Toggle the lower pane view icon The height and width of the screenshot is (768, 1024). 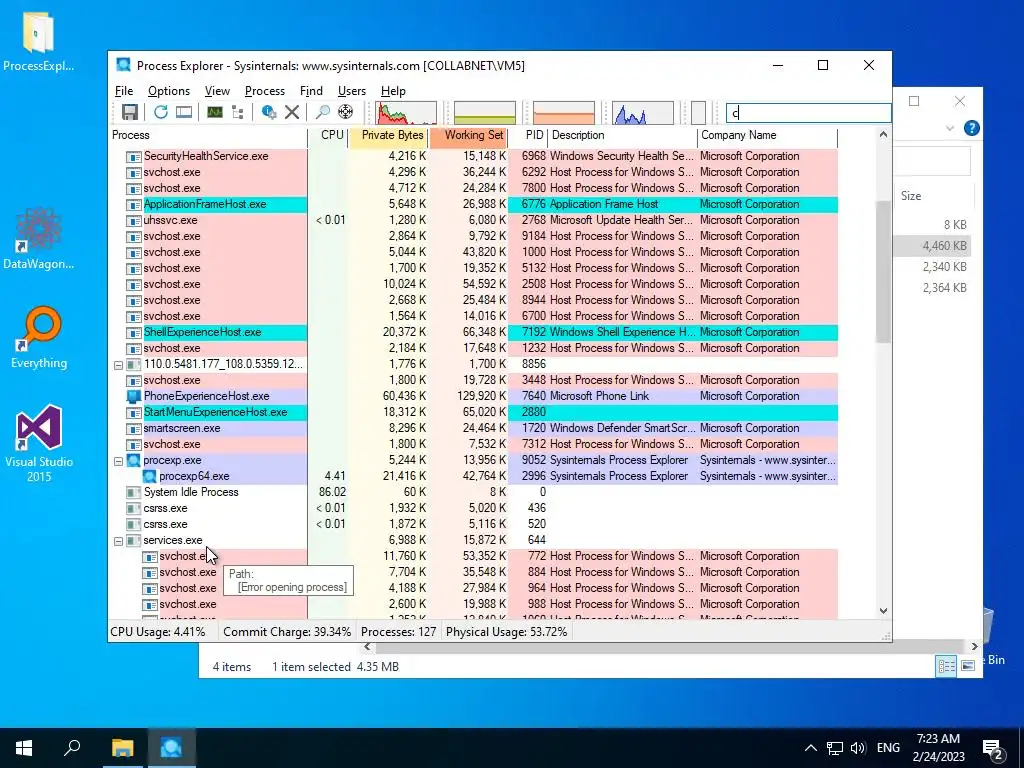point(184,112)
